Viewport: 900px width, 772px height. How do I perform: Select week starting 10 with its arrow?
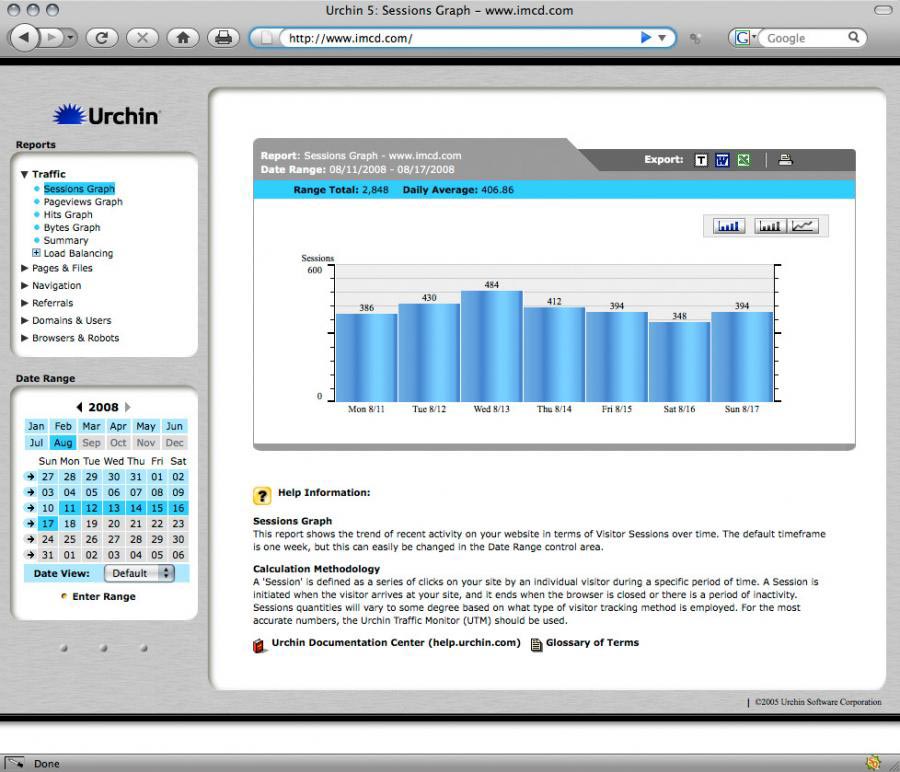[30, 508]
